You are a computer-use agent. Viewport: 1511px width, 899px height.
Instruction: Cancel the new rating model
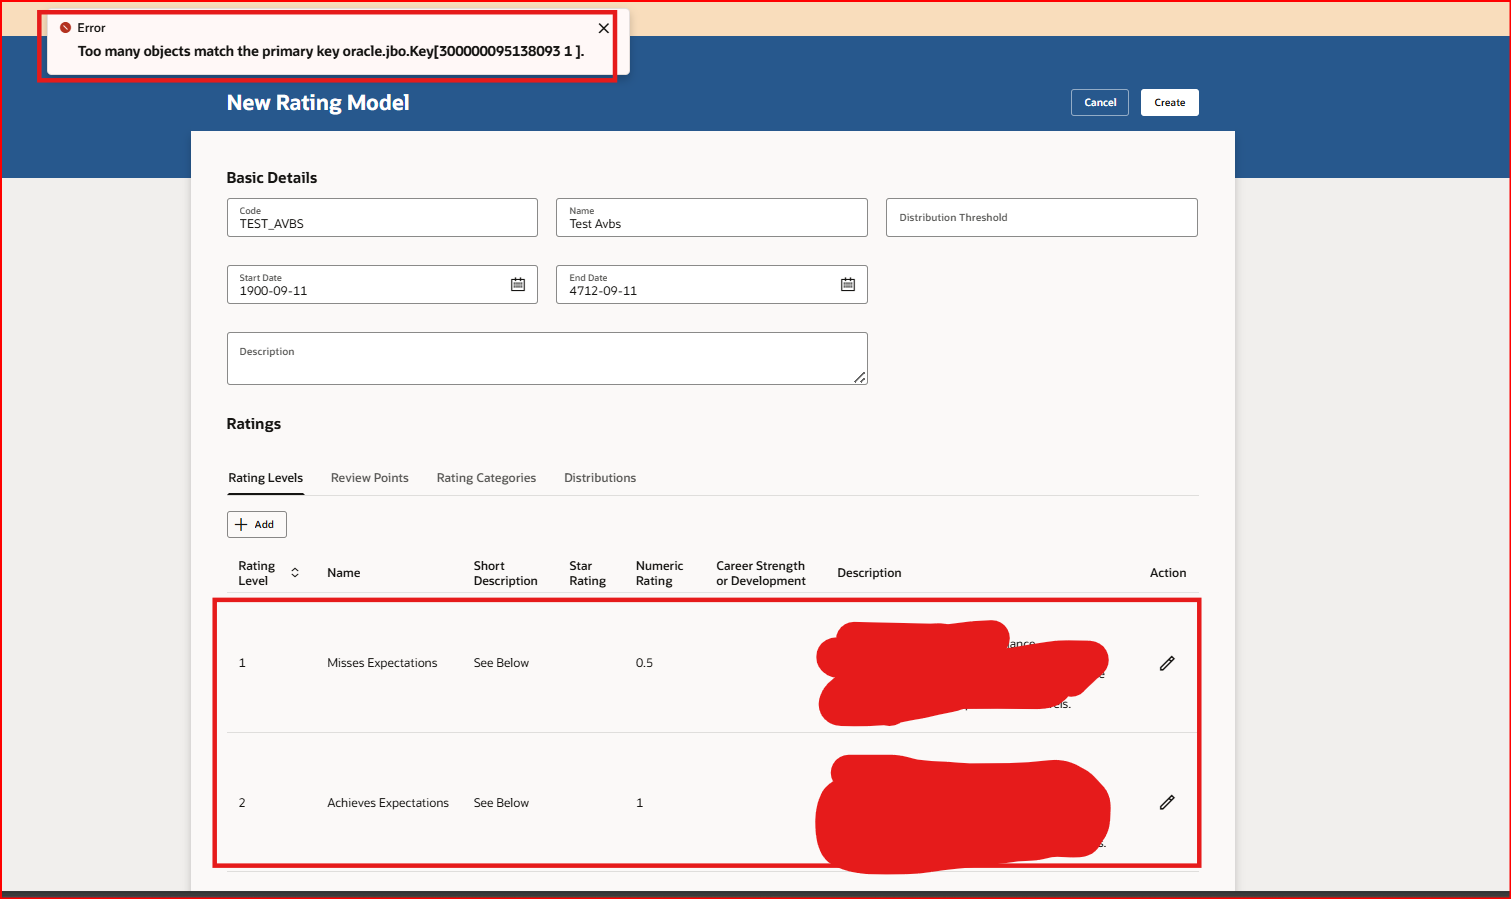[x=1099, y=101]
